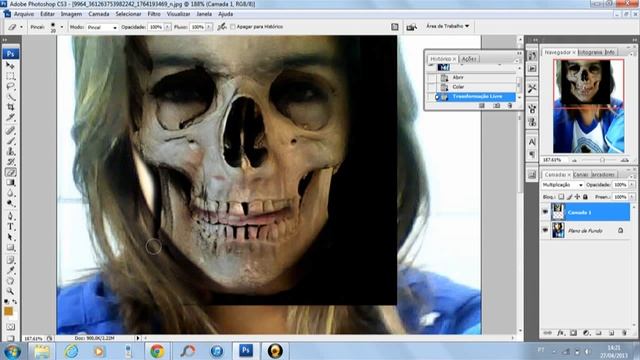
Task: Open the Imagem menu
Action: click(71, 14)
